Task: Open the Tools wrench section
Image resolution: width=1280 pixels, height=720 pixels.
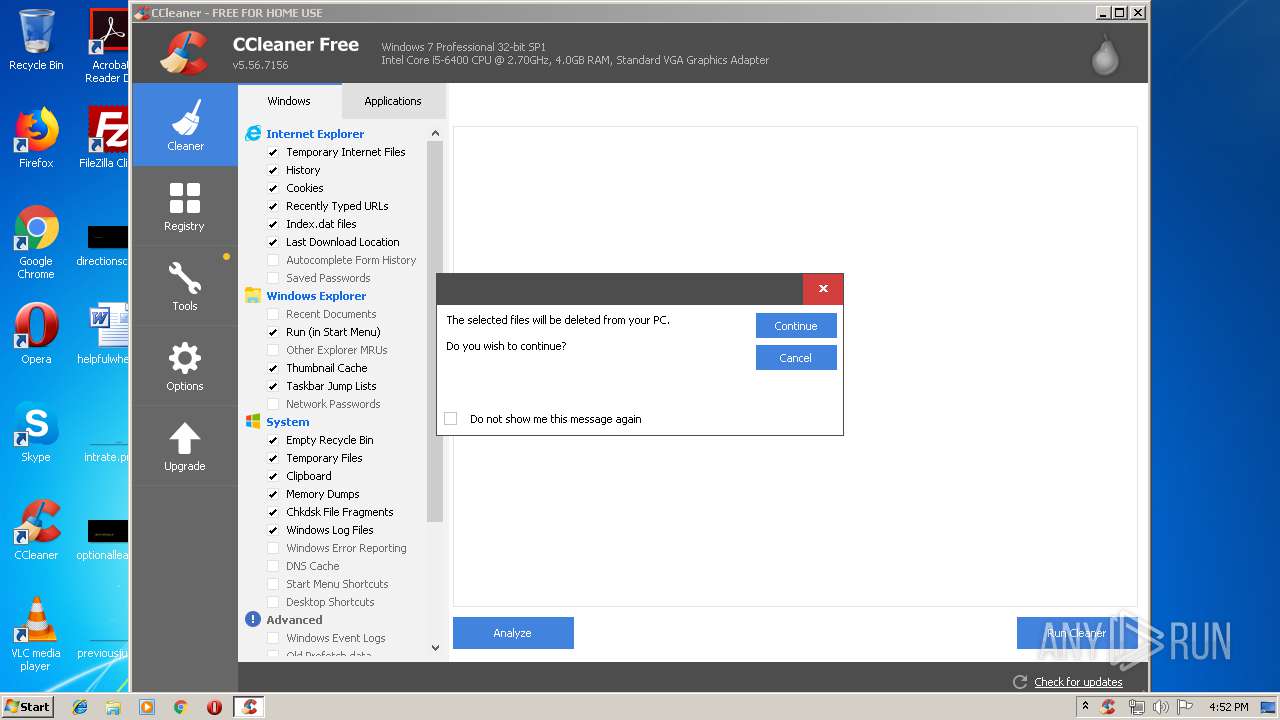Action: tap(185, 286)
